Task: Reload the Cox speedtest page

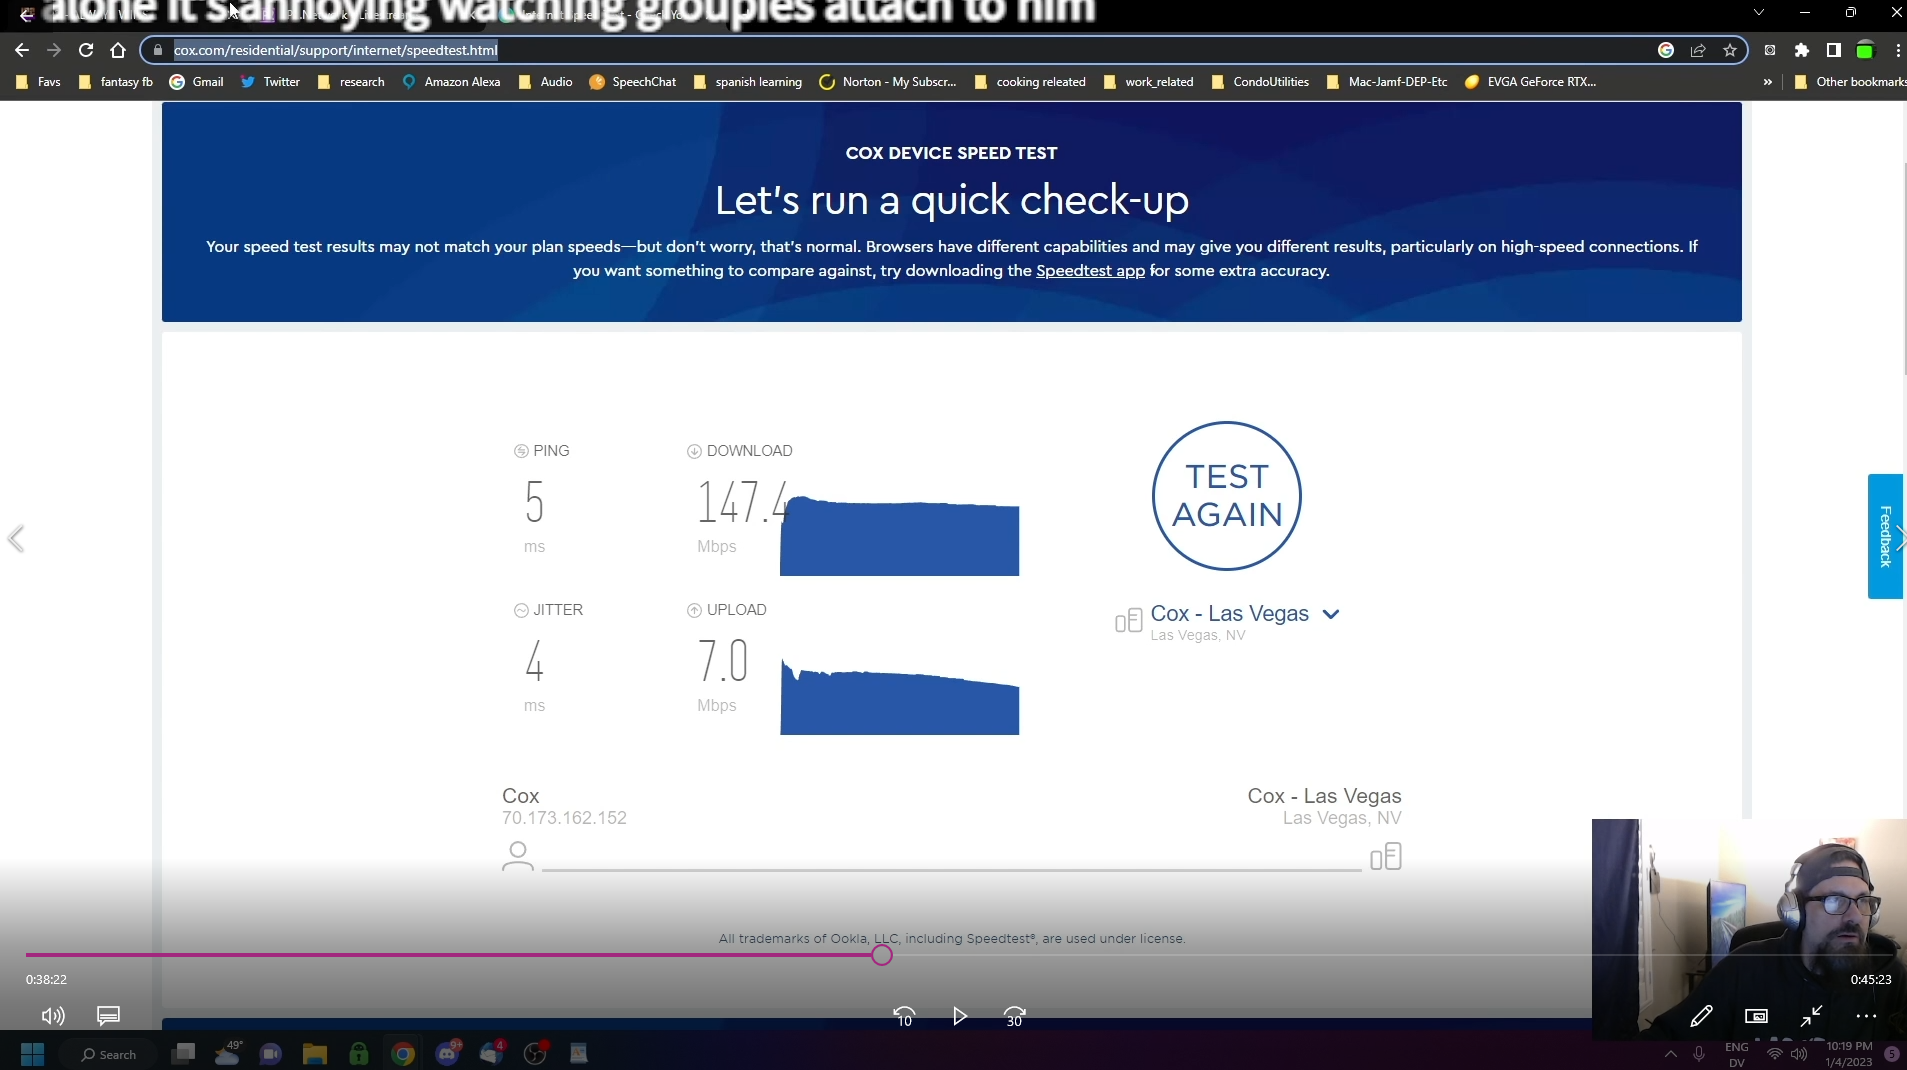Action: [x=86, y=50]
